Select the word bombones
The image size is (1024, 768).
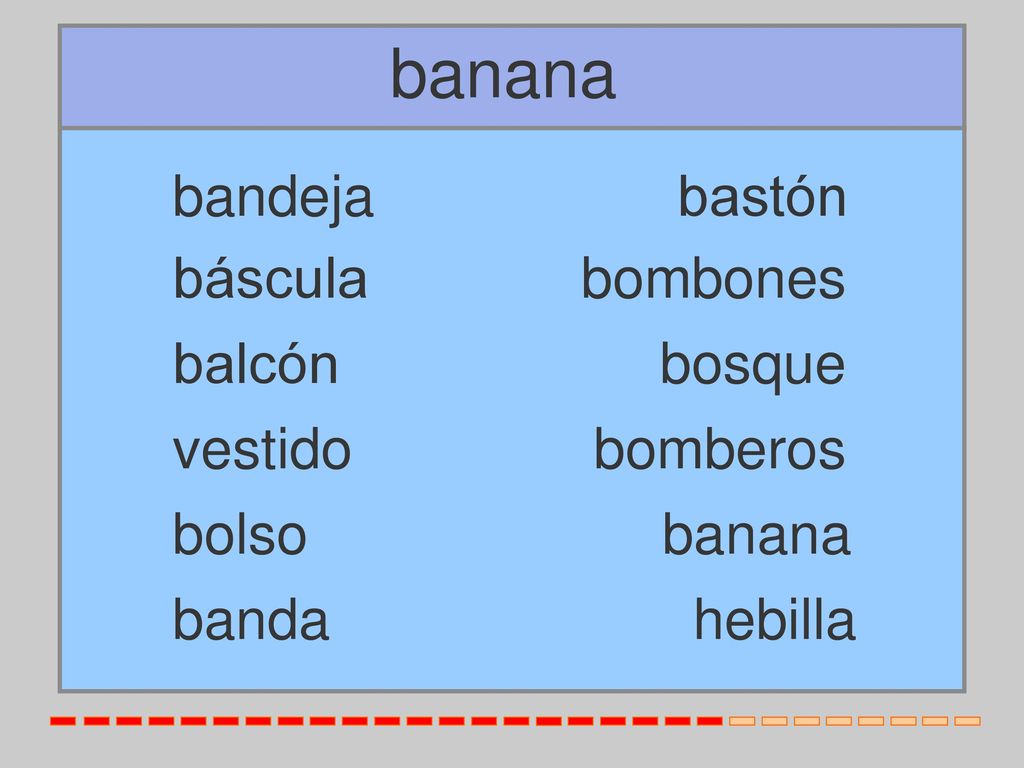click(713, 279)
